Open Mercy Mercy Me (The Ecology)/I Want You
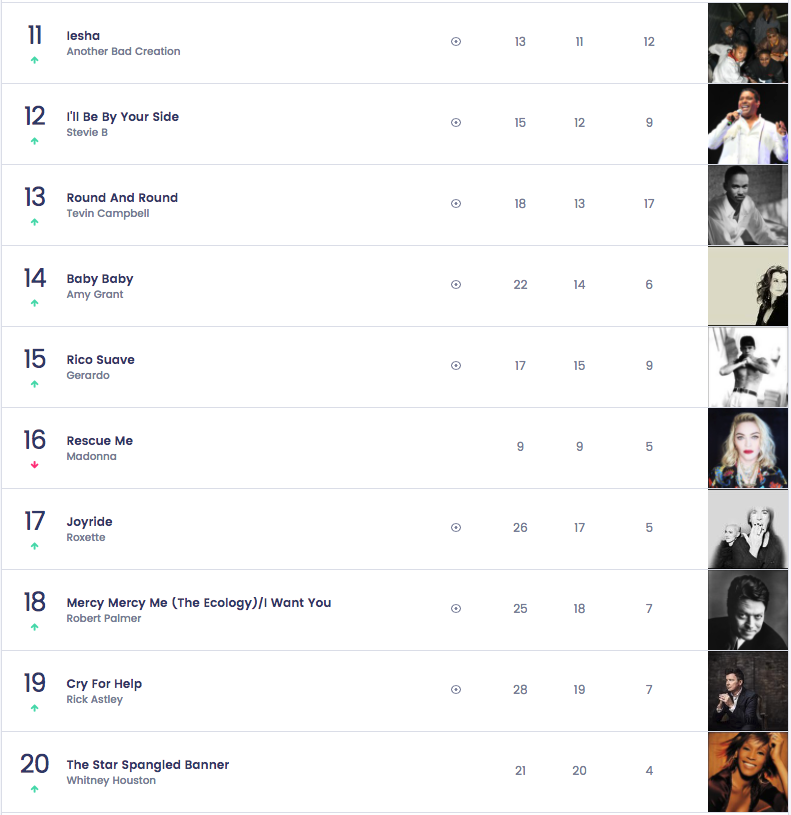Image resolution: width=791 pixels, height=815 pixels. [199, 603]
